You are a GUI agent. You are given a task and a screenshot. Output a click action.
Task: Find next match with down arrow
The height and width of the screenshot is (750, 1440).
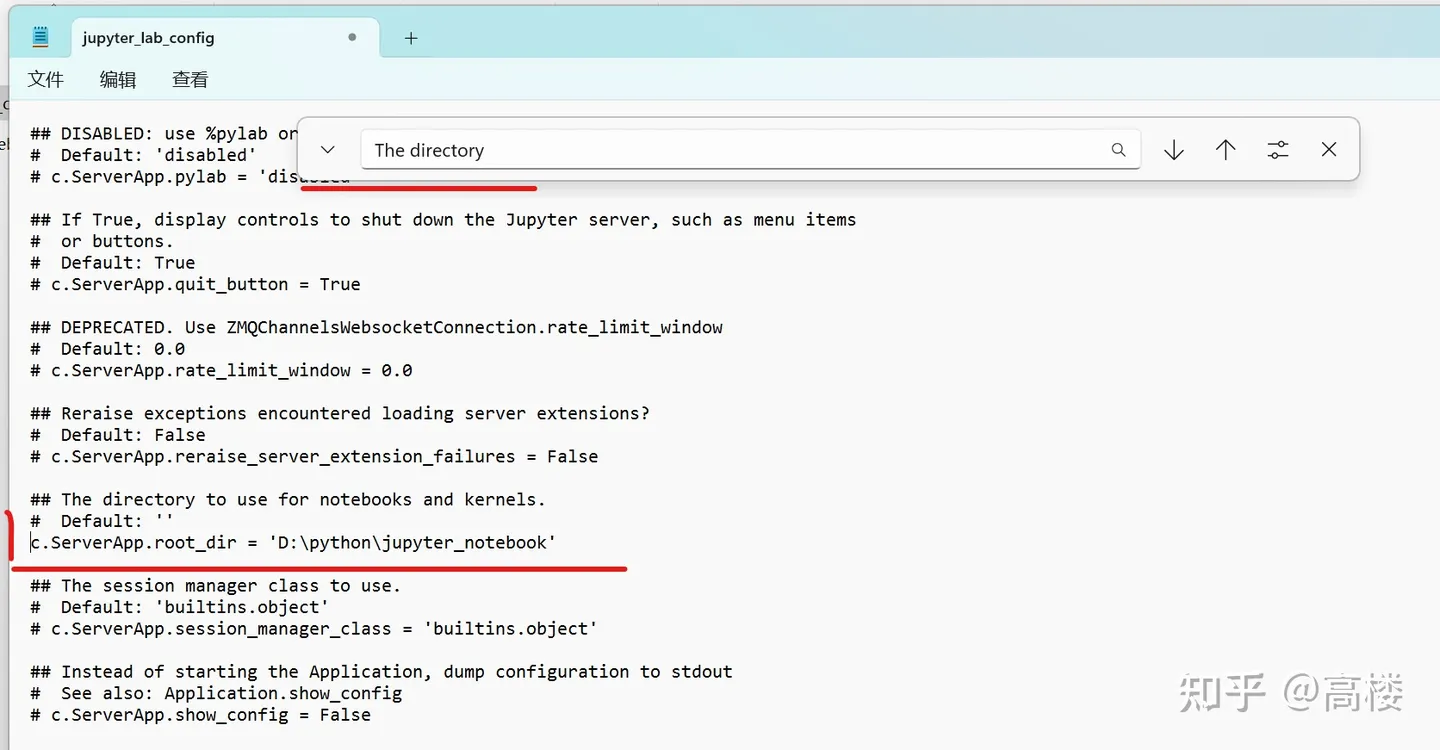tap(1174, 150)
